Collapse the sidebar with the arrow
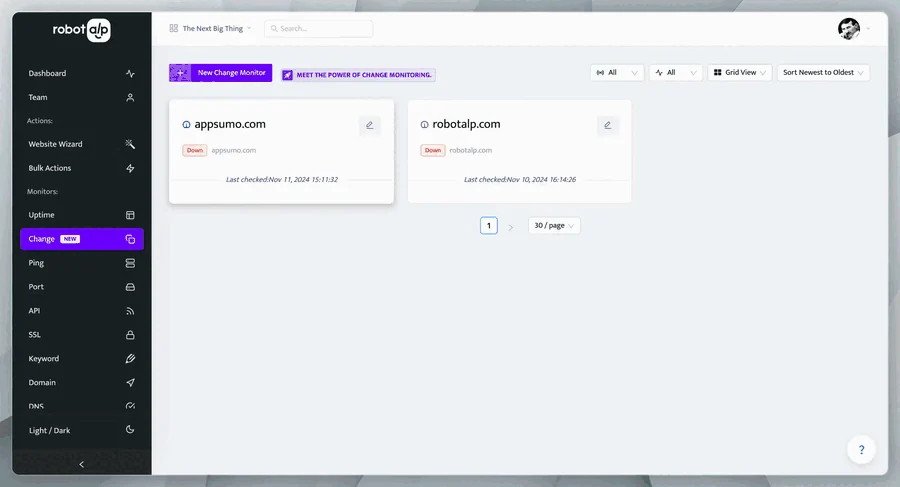The image size is (900, 487). pos(82,464)
